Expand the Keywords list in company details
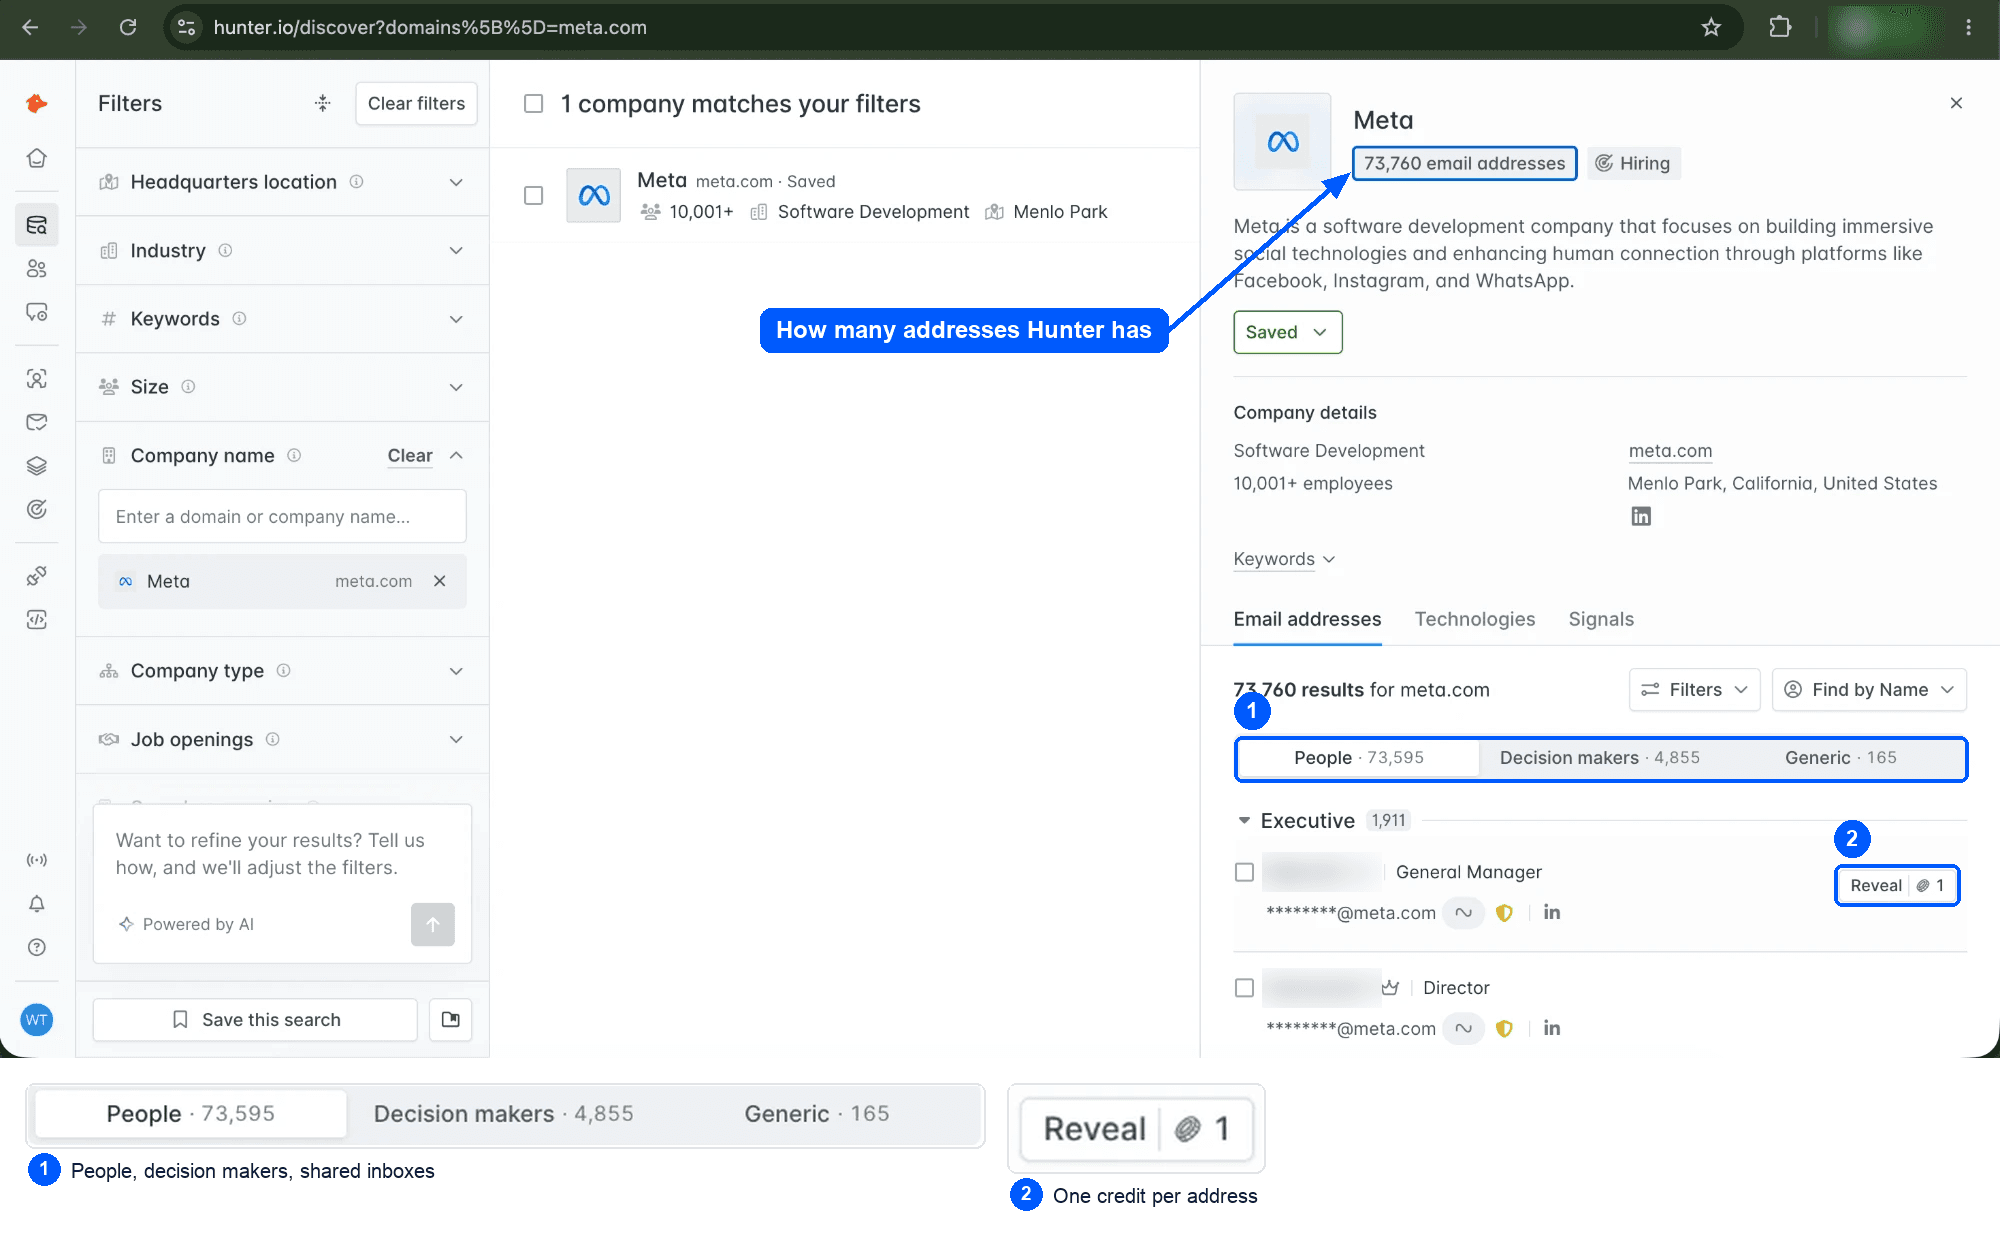Image resolution: width=2000 pixels, height=1242 pixels. click(1284, 559)
